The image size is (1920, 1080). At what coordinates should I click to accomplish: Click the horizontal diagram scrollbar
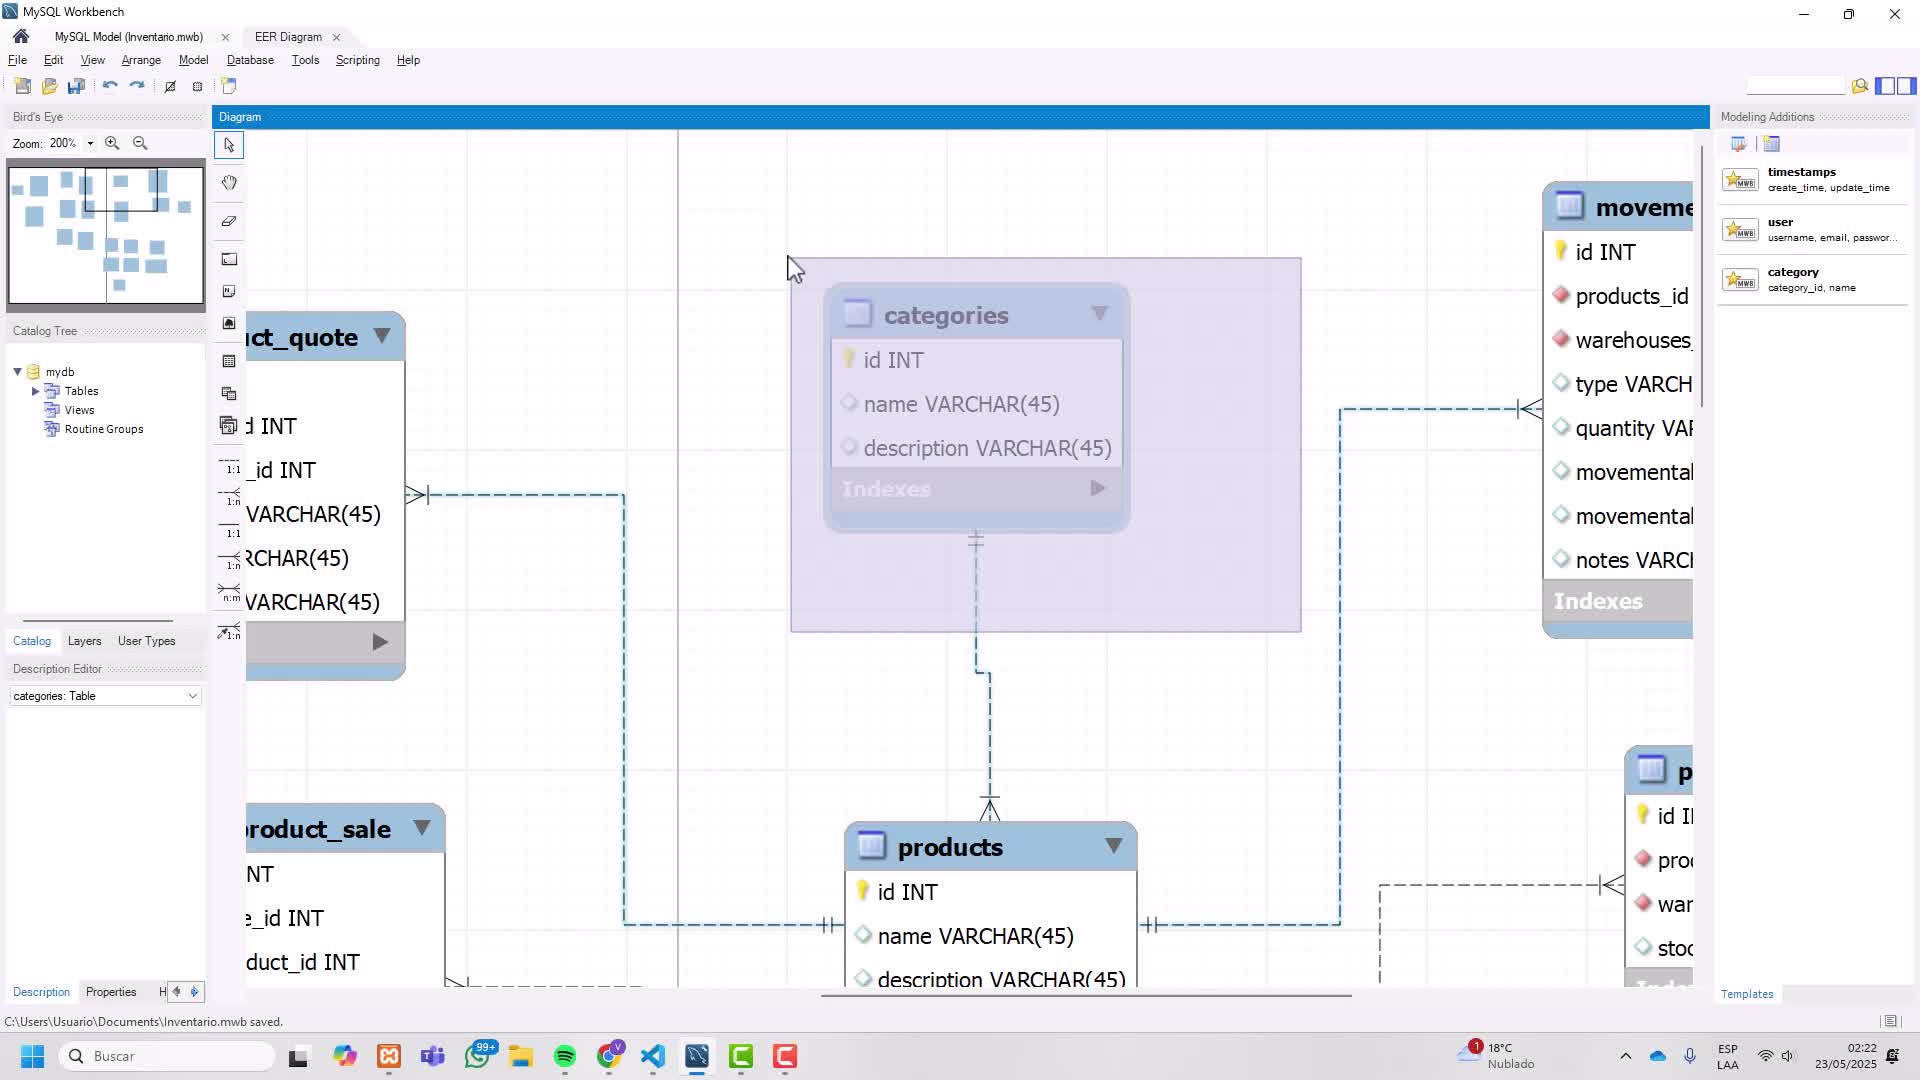point(1086,995)
